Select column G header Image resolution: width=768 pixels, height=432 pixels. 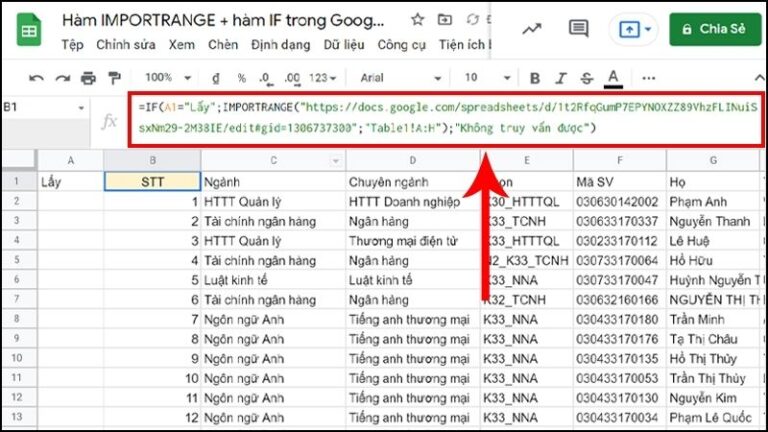[x=713, y=161]
